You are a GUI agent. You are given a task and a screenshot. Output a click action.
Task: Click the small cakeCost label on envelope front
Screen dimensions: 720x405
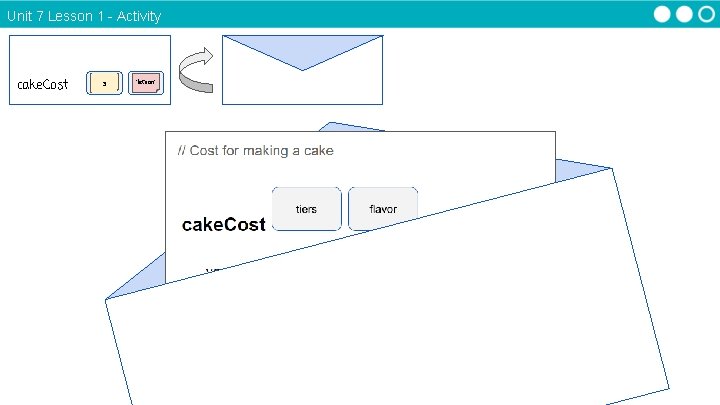tap(42, 84)
